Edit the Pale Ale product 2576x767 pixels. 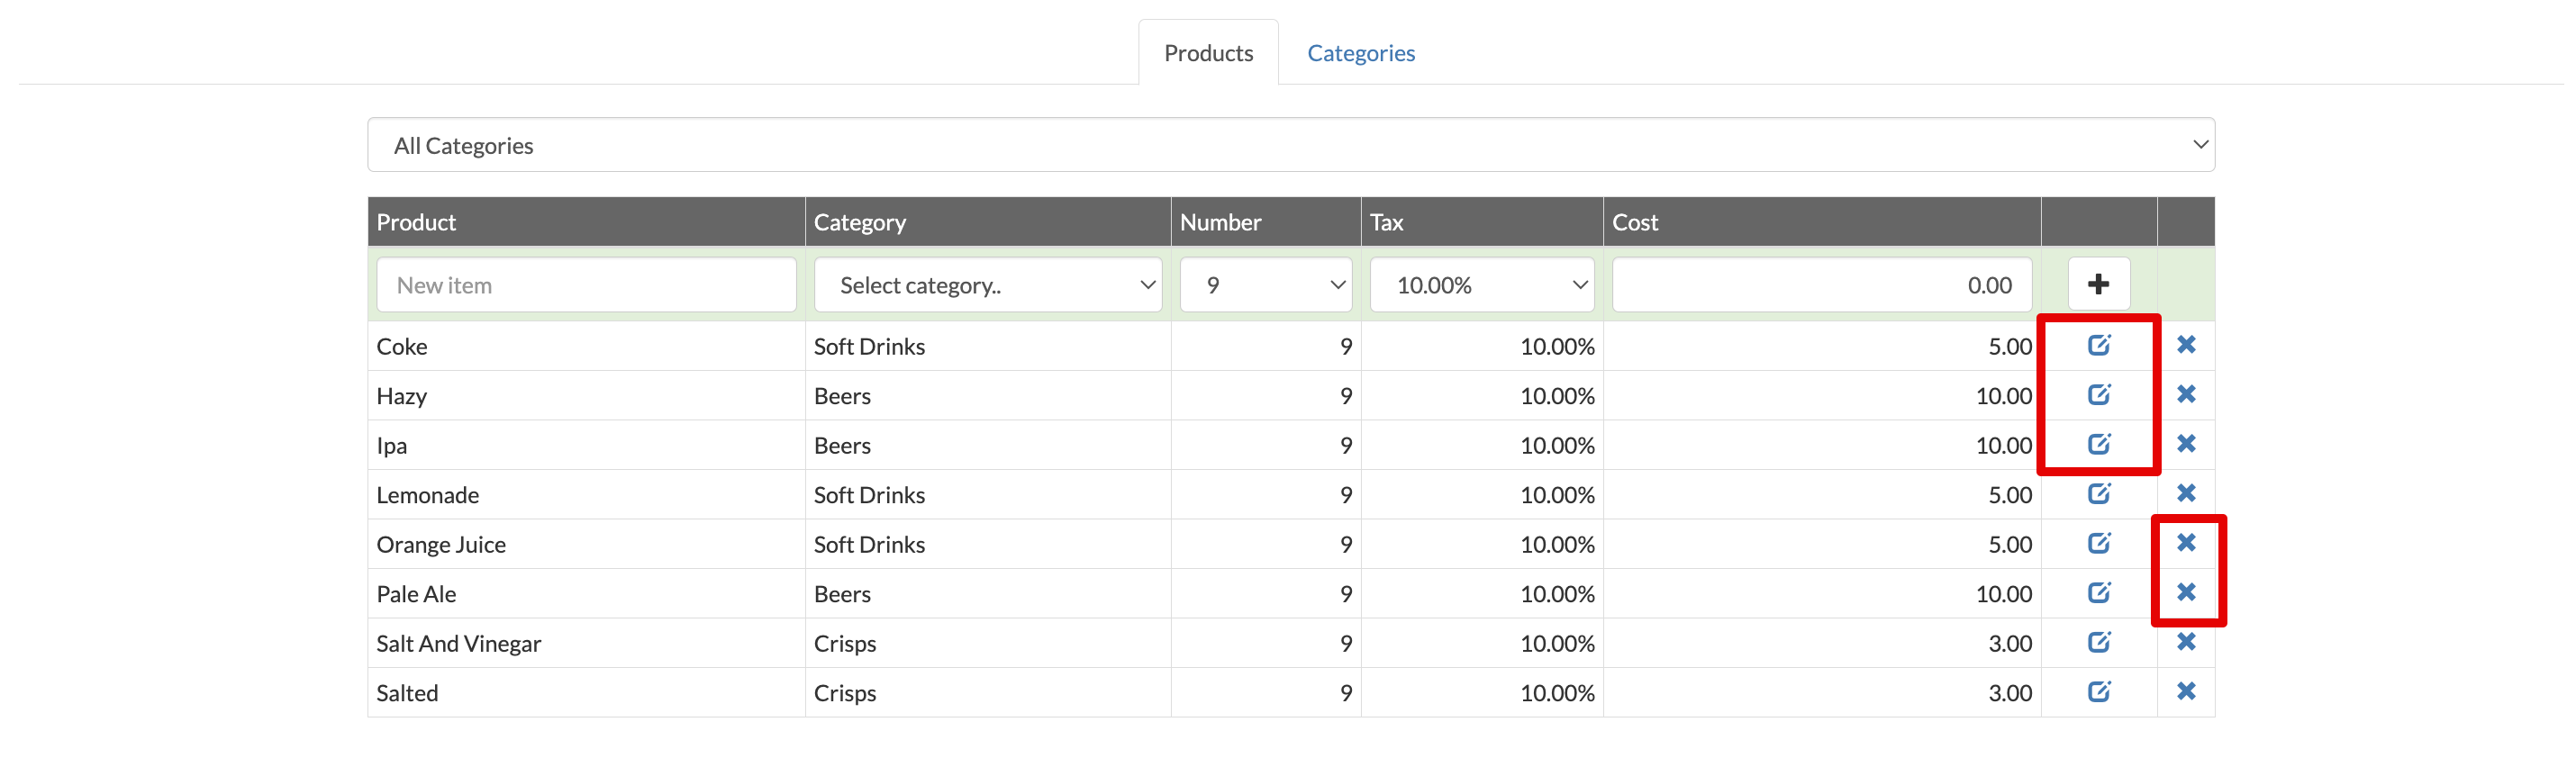[2098, 593]
